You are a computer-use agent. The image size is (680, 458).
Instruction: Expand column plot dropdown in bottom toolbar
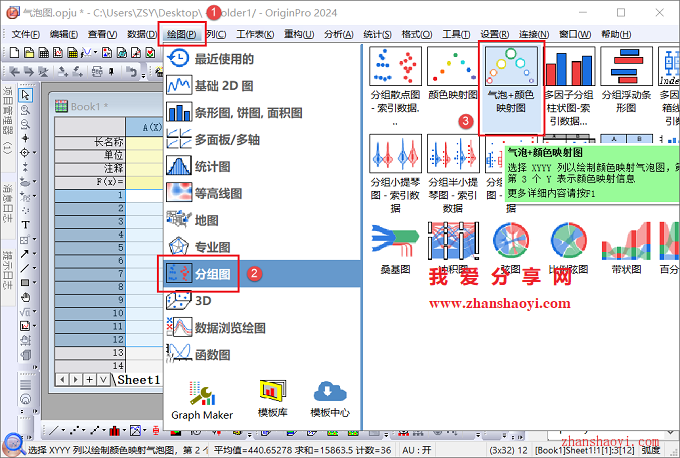click(x=124, y=431)
